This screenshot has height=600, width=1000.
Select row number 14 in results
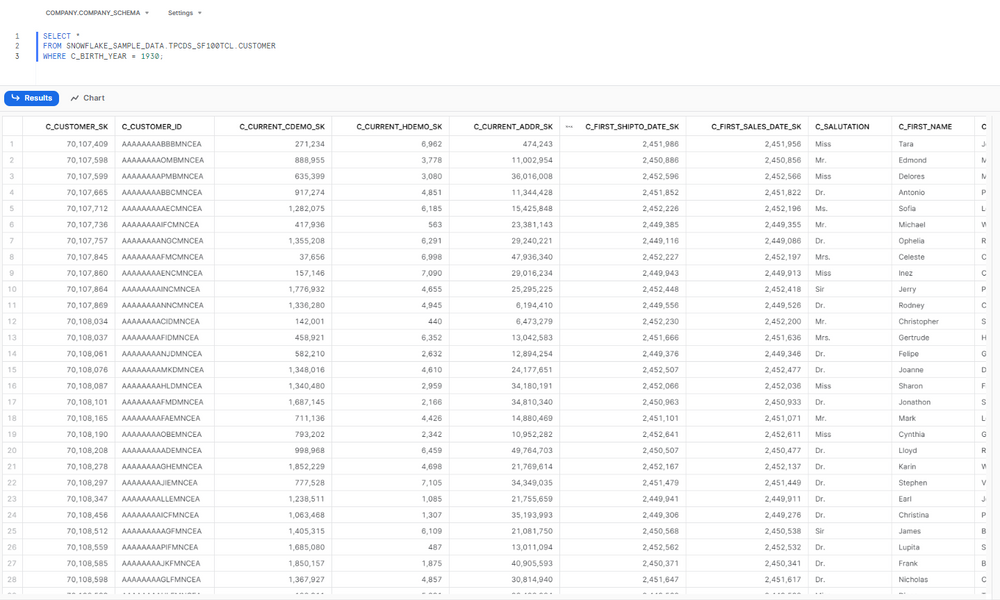coord(11,354)
